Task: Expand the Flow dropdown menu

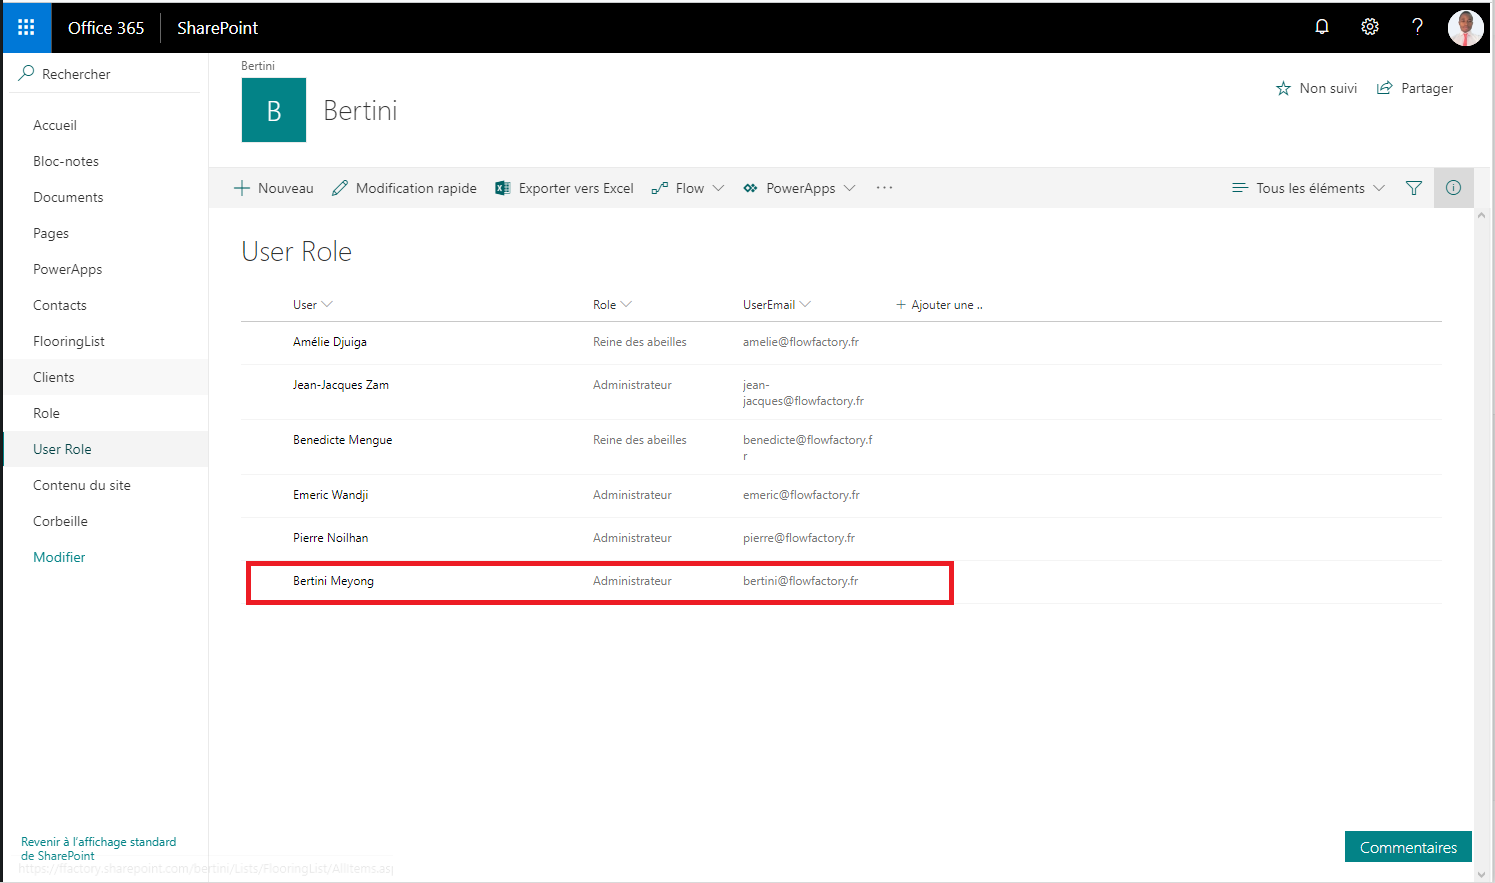Action: 688,188
